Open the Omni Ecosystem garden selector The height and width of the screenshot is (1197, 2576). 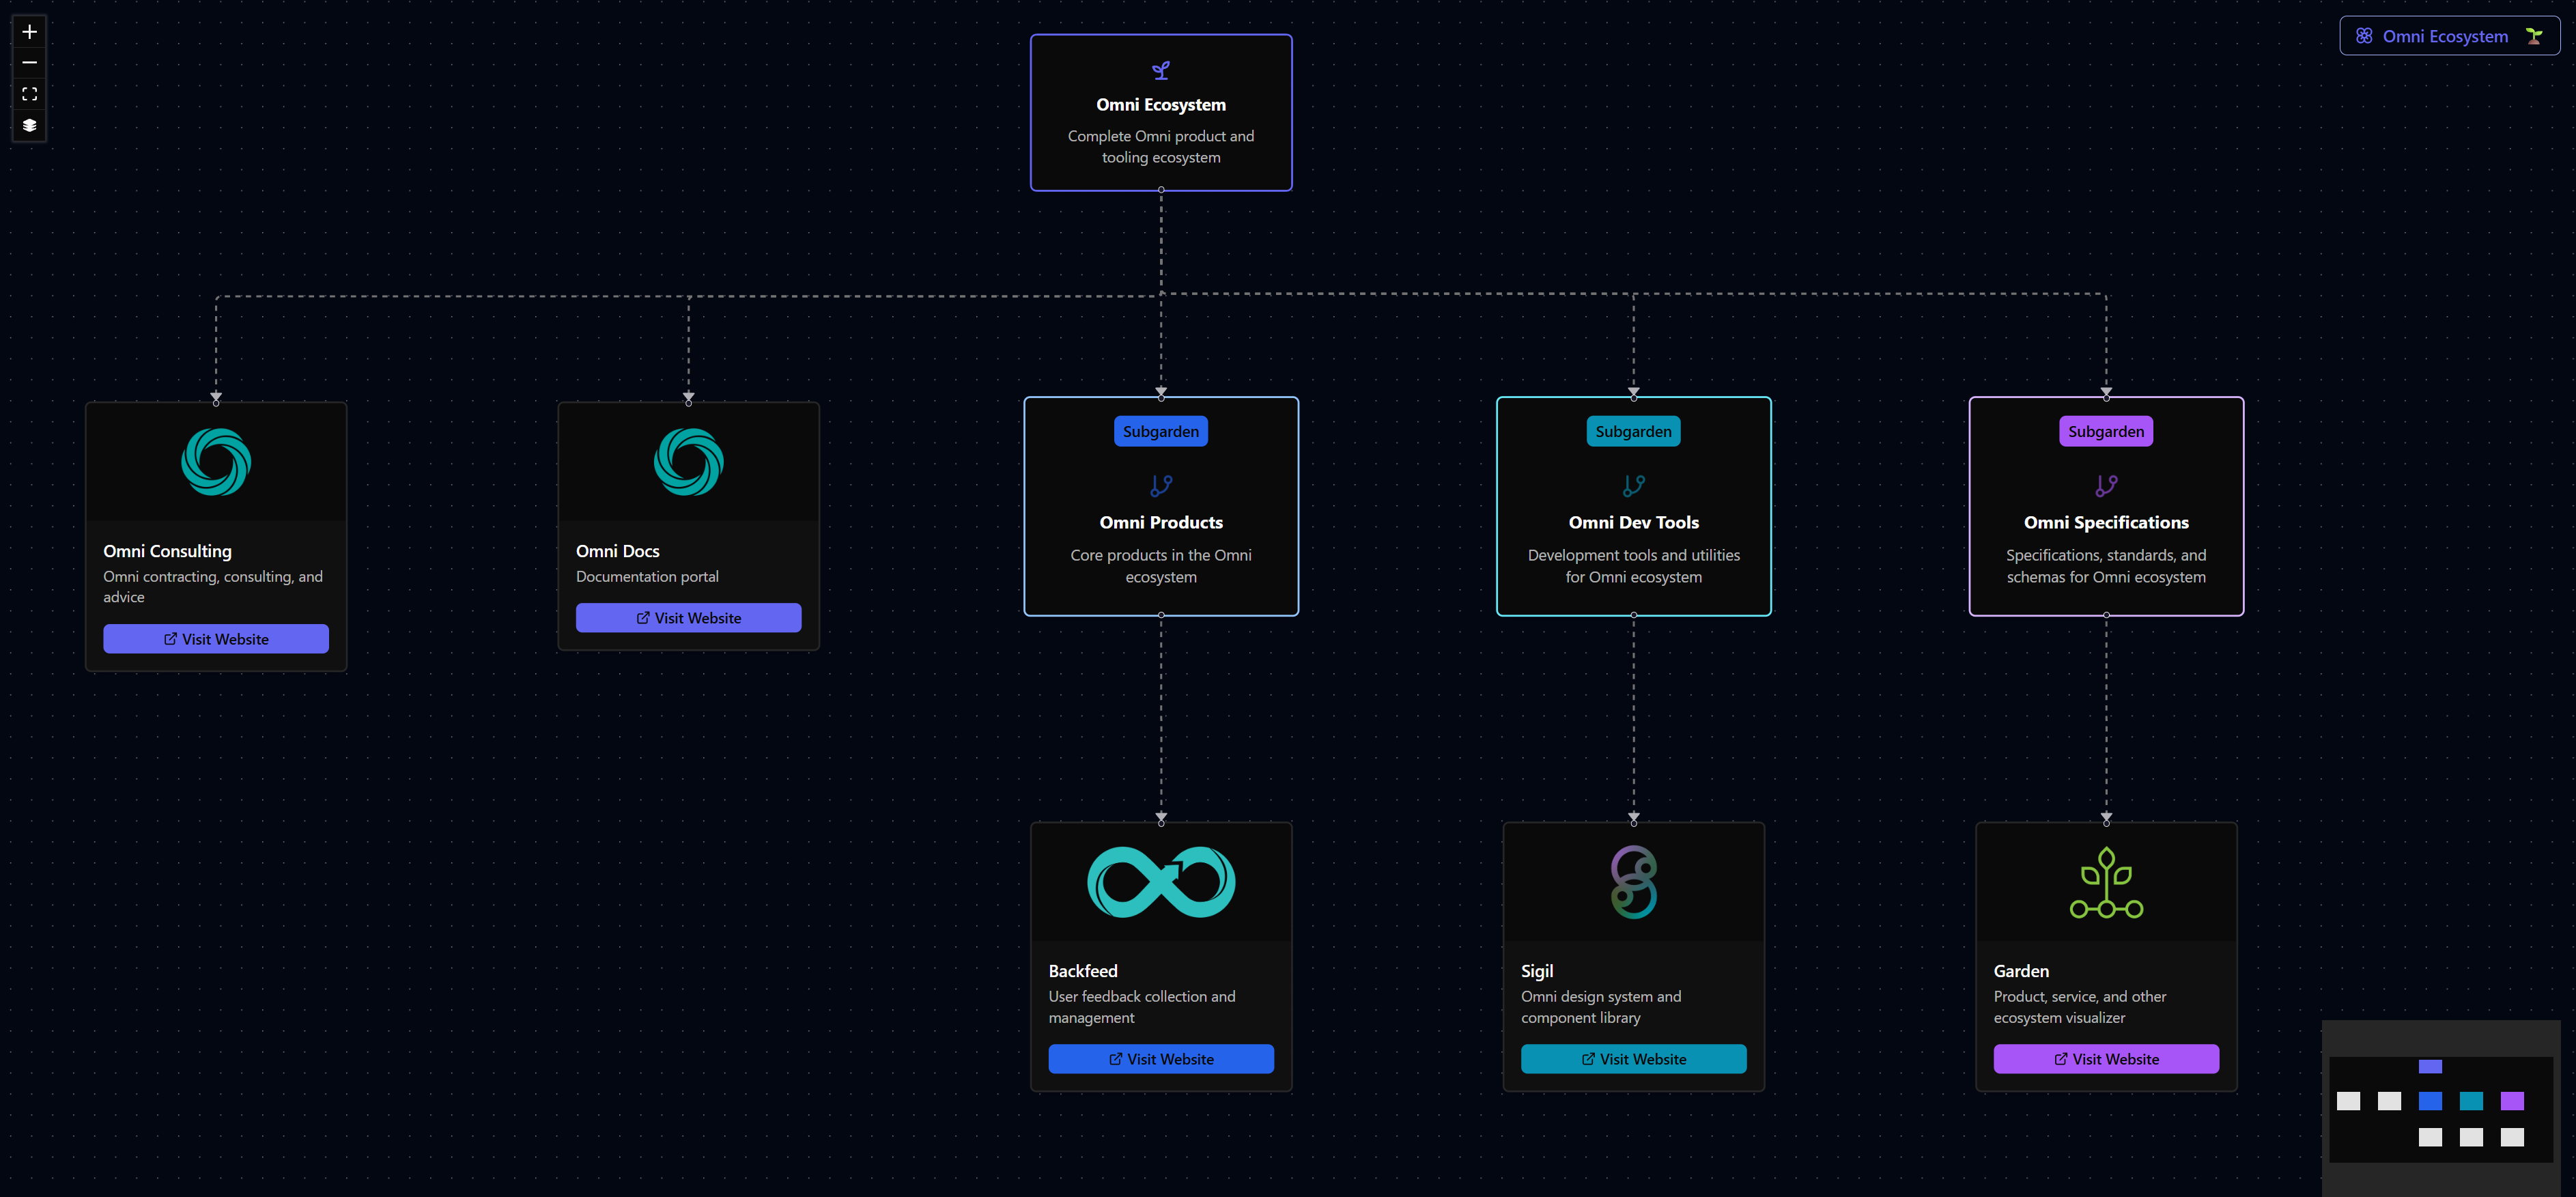pos(2448,36)
